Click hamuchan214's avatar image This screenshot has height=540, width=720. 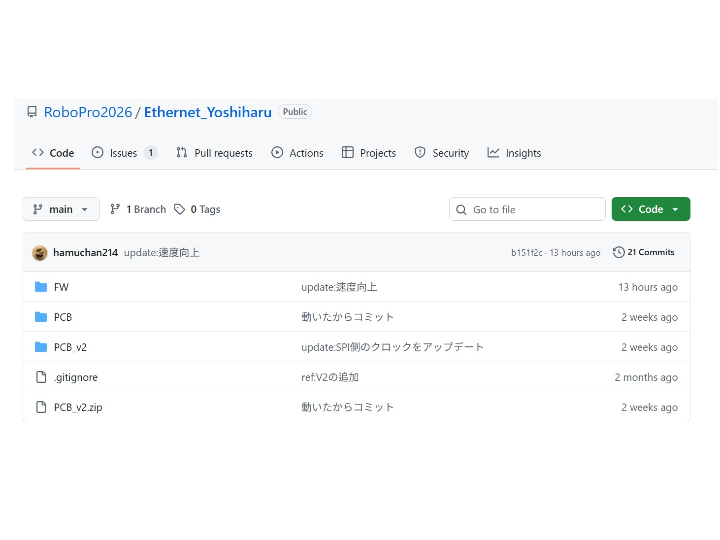(40, 253)
